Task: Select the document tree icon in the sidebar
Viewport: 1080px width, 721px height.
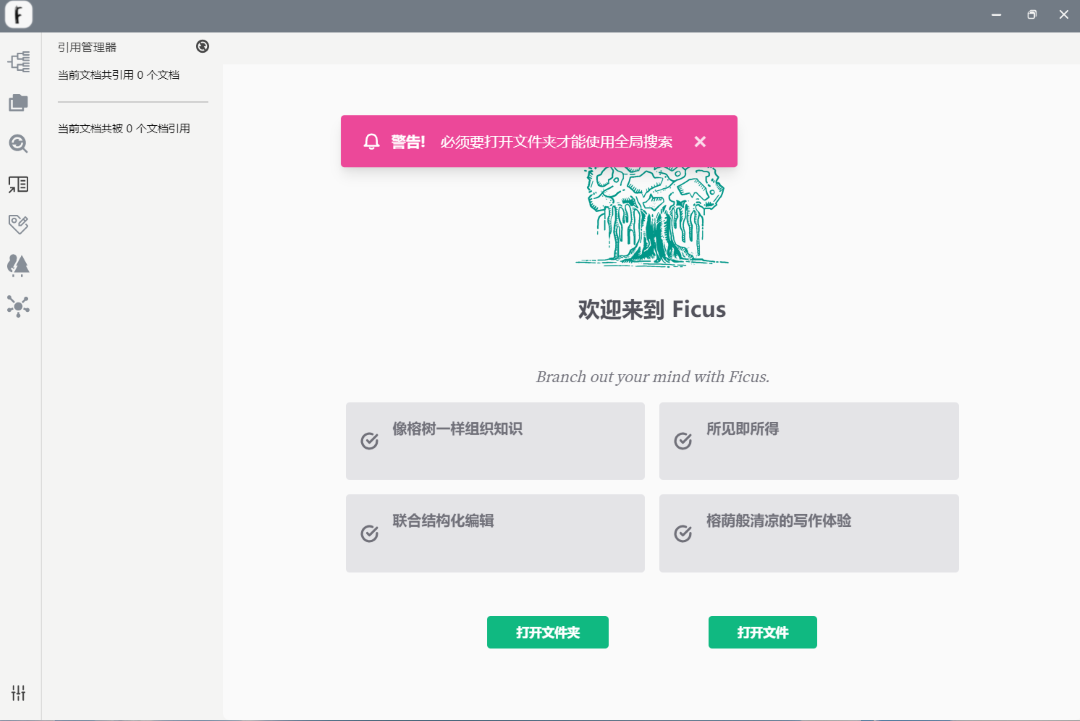Action: pos(18,62)
